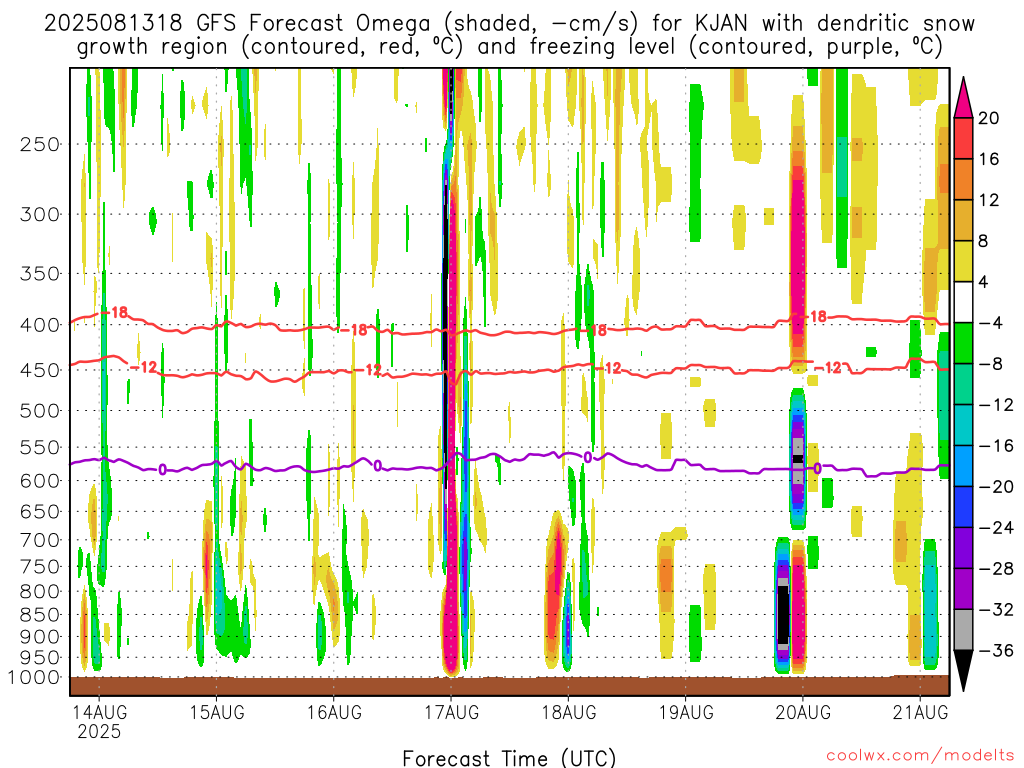The height and width of the screenshot is (768, 1024).
Task: Click the yellow colorbar swatch between 4 and 8
Action: pyautogui.click(x=963, y=261)
